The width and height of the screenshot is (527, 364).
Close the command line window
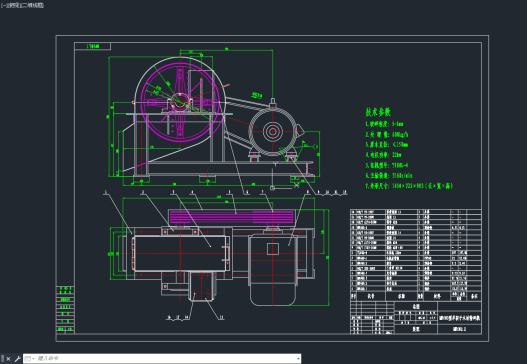pos(8,359)
